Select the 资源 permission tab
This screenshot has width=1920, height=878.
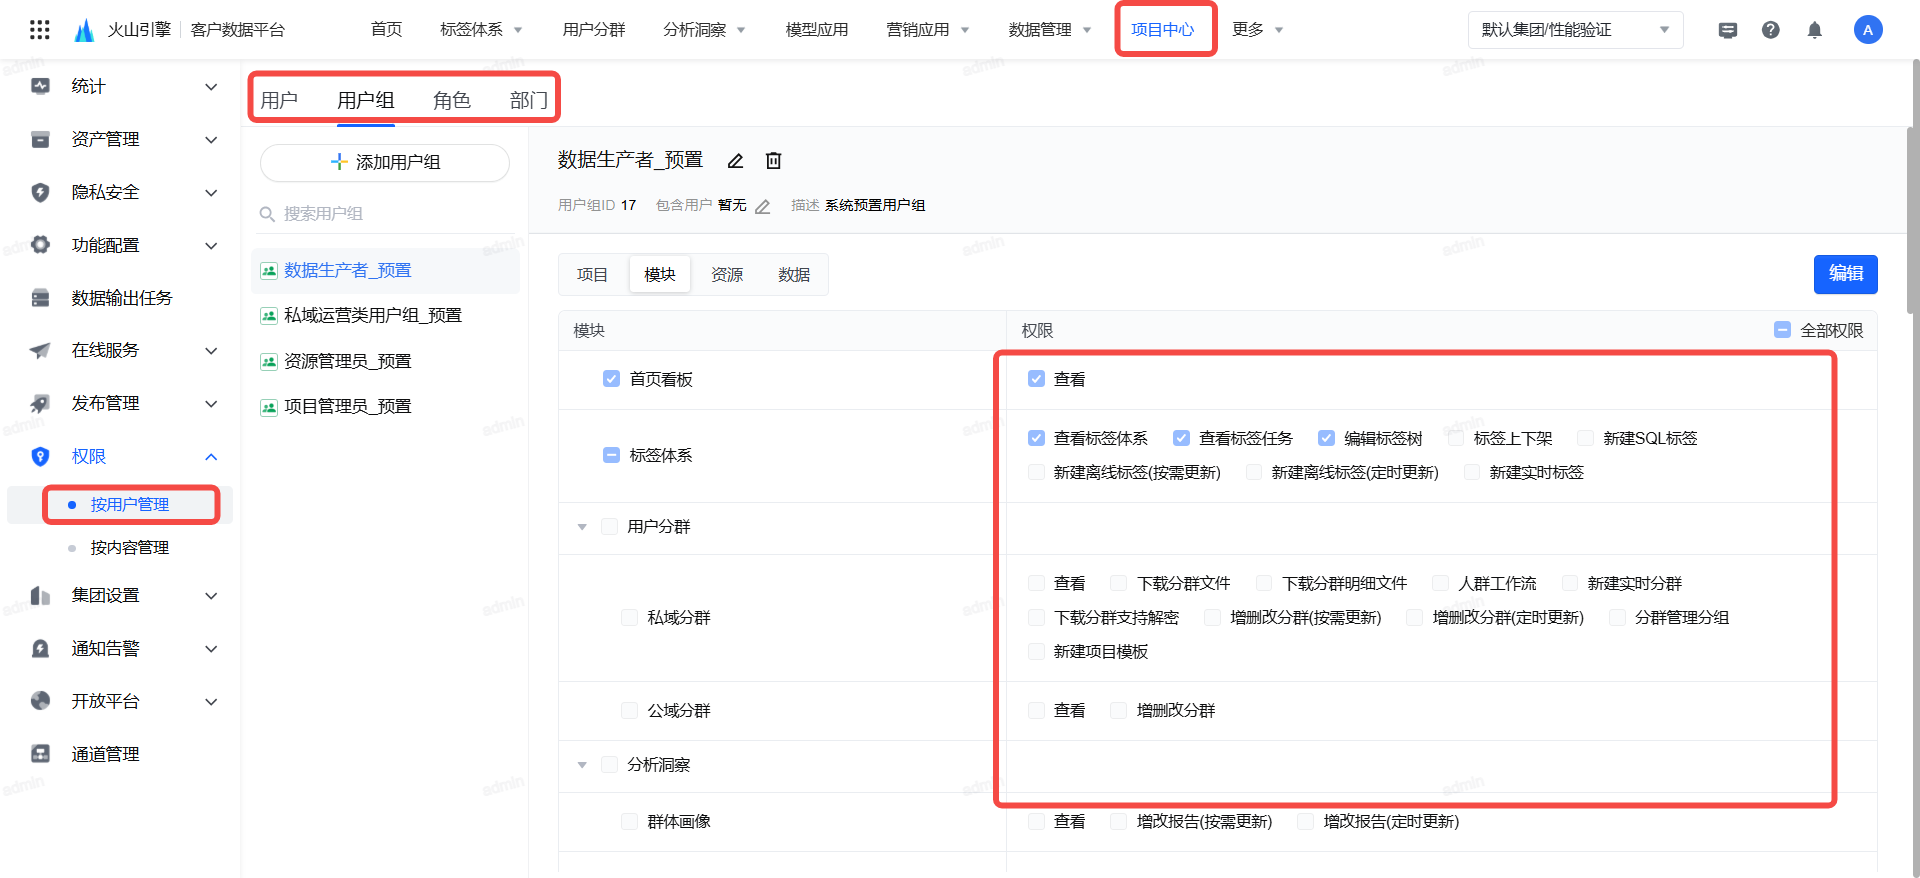coord(727,275)
